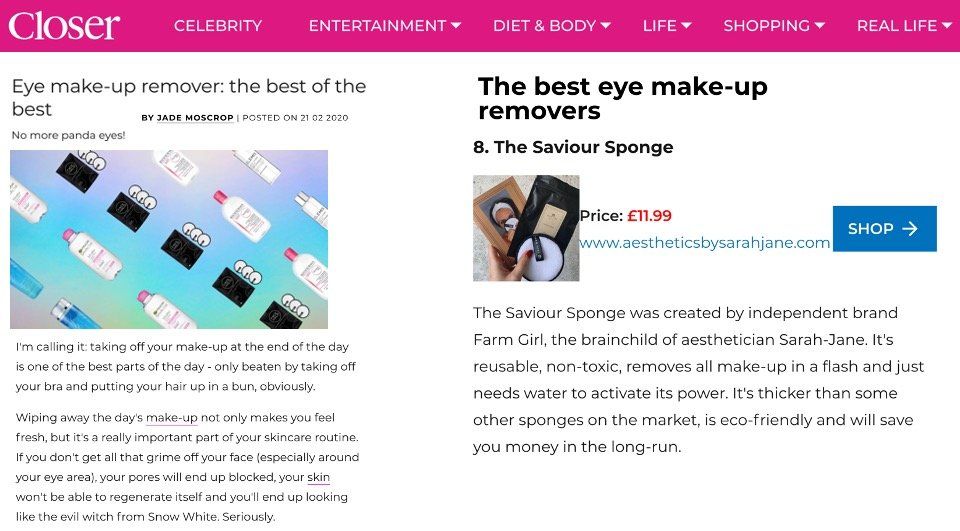This screenshot has width=960, height=531.
Task: Click the arrow icon on Shop button
Action: 910,229
